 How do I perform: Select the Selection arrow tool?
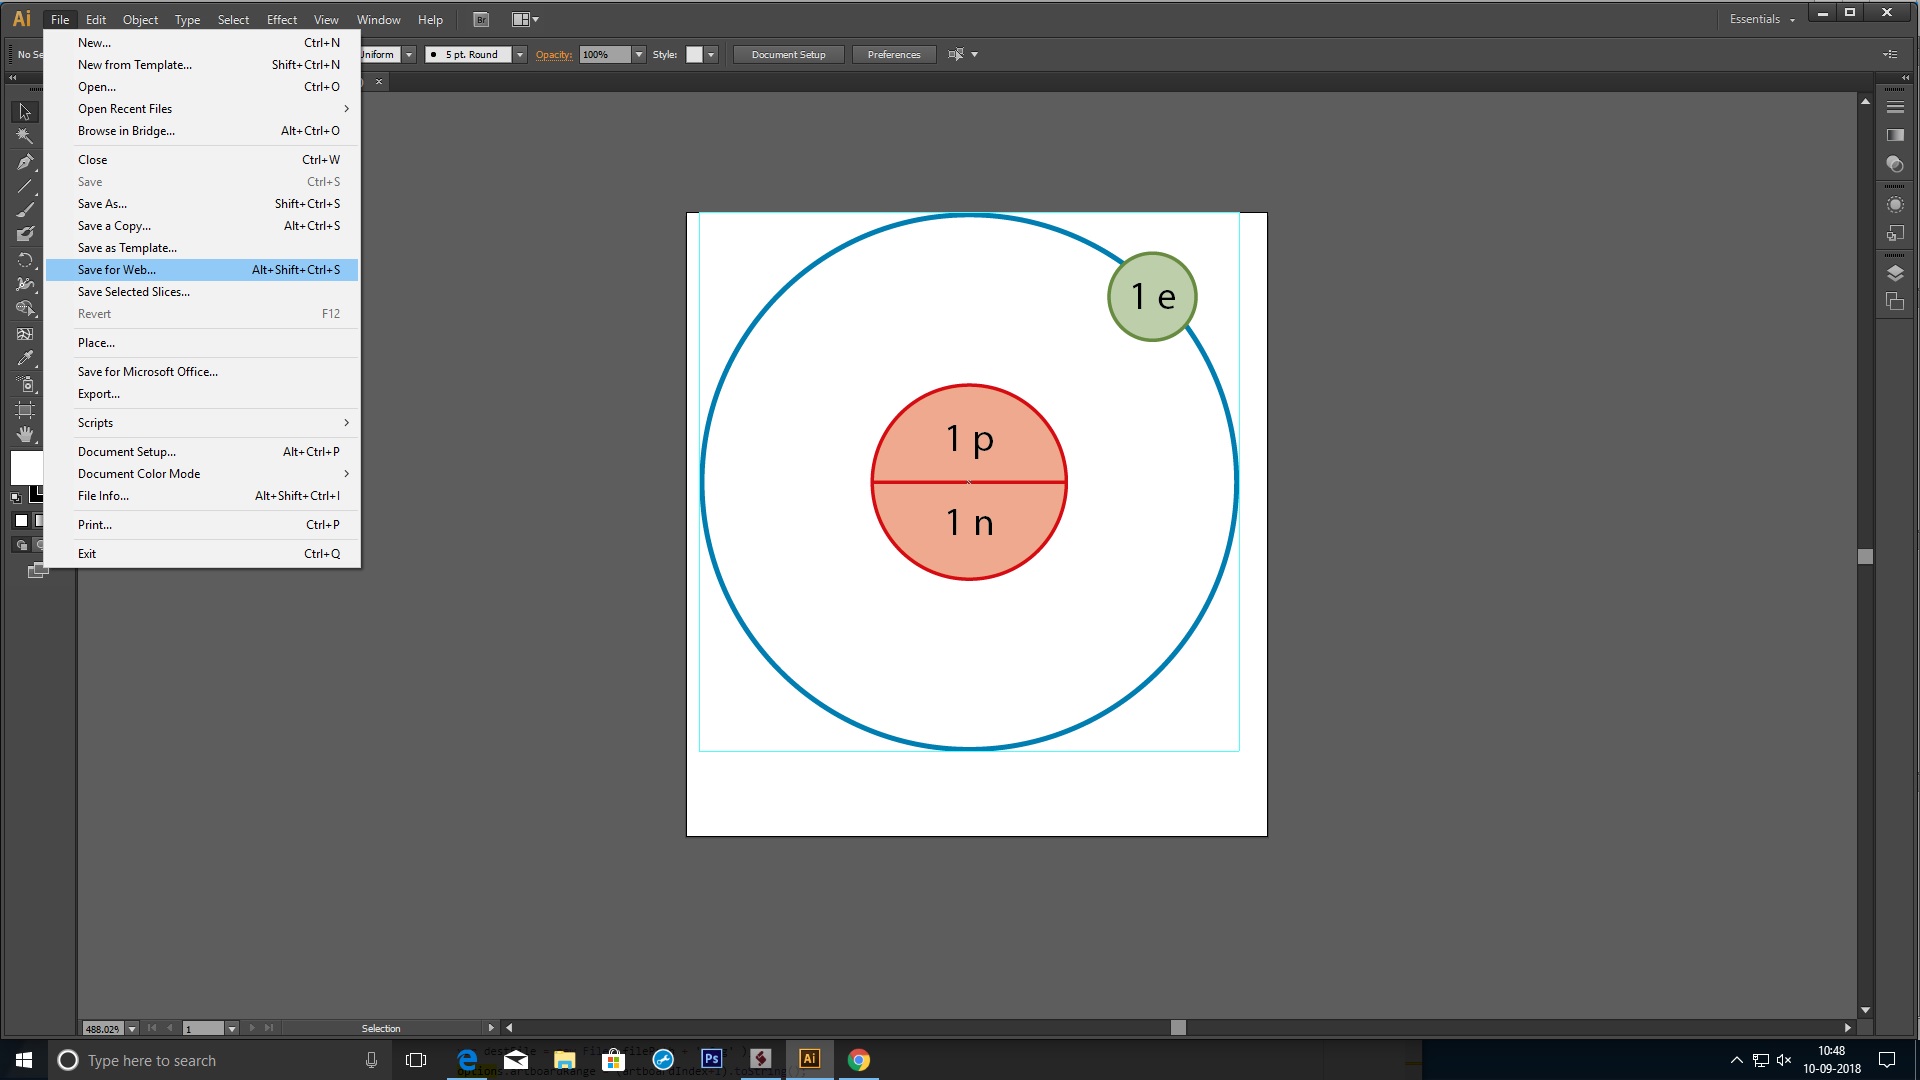pyautogui.click(x=25, y=111)
